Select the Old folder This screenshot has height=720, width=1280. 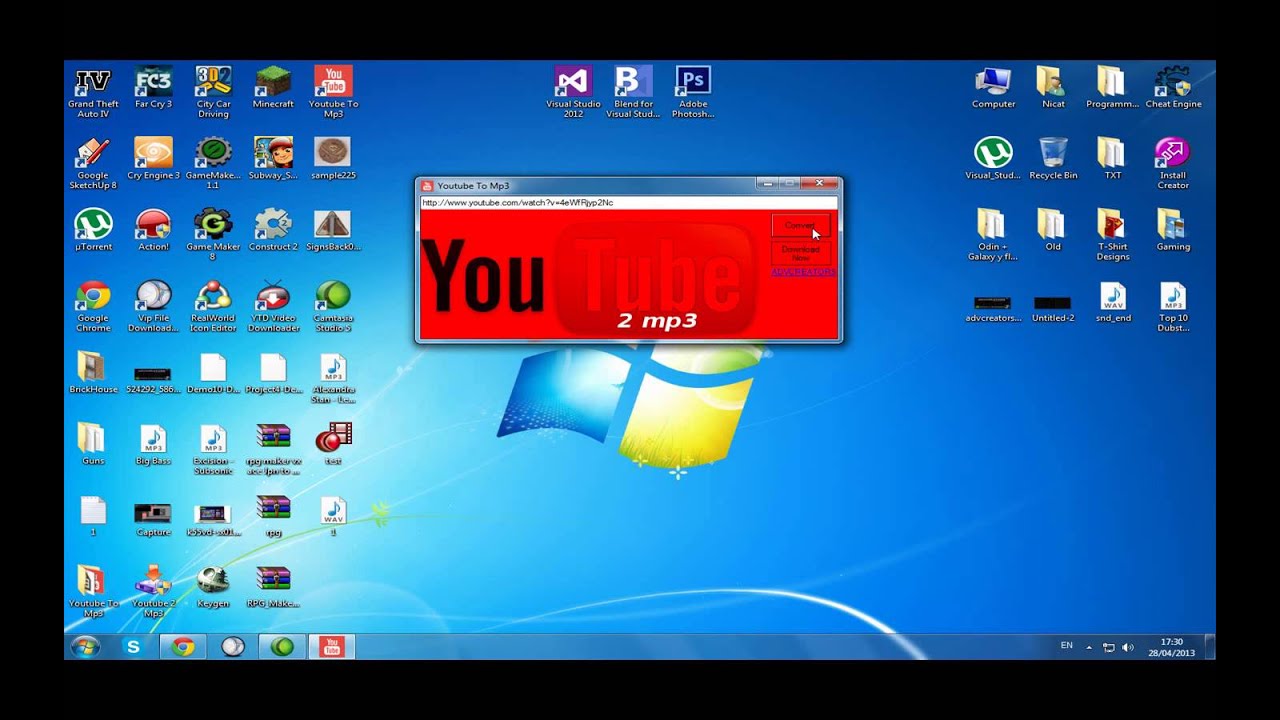click(x=1053, y=230)
